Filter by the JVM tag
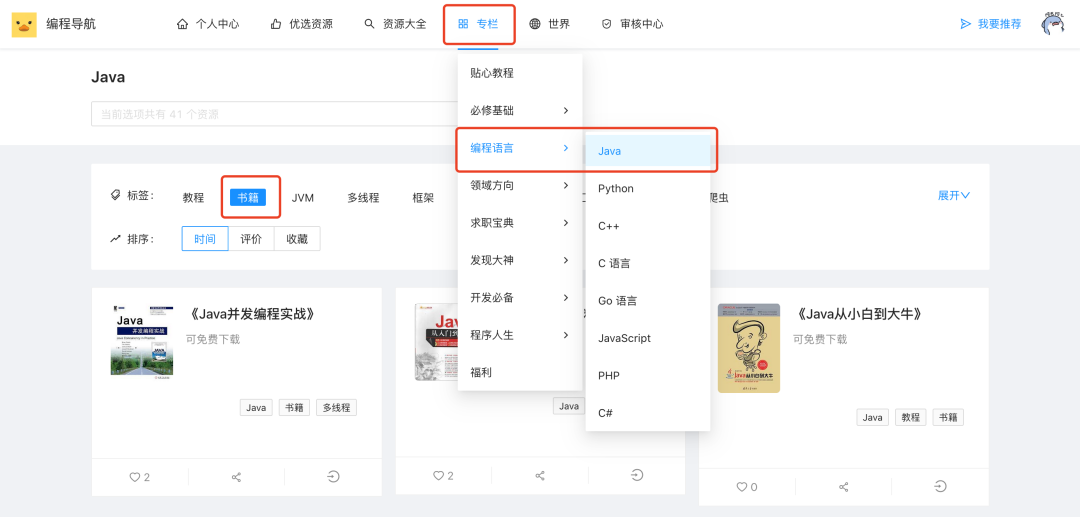 click(303, 198)
